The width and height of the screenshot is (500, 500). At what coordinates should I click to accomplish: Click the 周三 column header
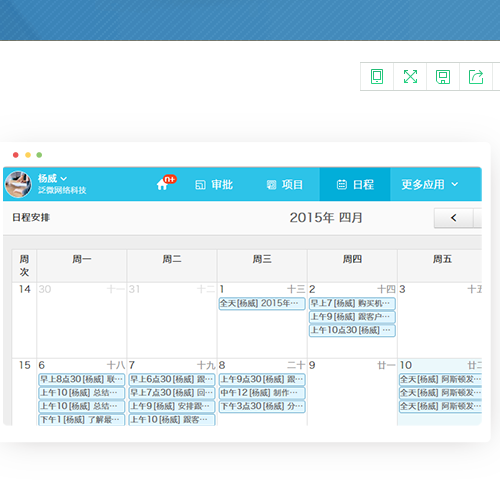[262, 265]
